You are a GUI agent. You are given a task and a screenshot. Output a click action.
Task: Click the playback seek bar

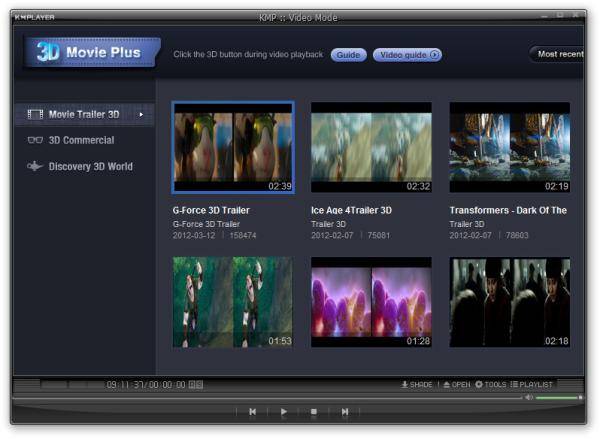click(x=267, y=398)
